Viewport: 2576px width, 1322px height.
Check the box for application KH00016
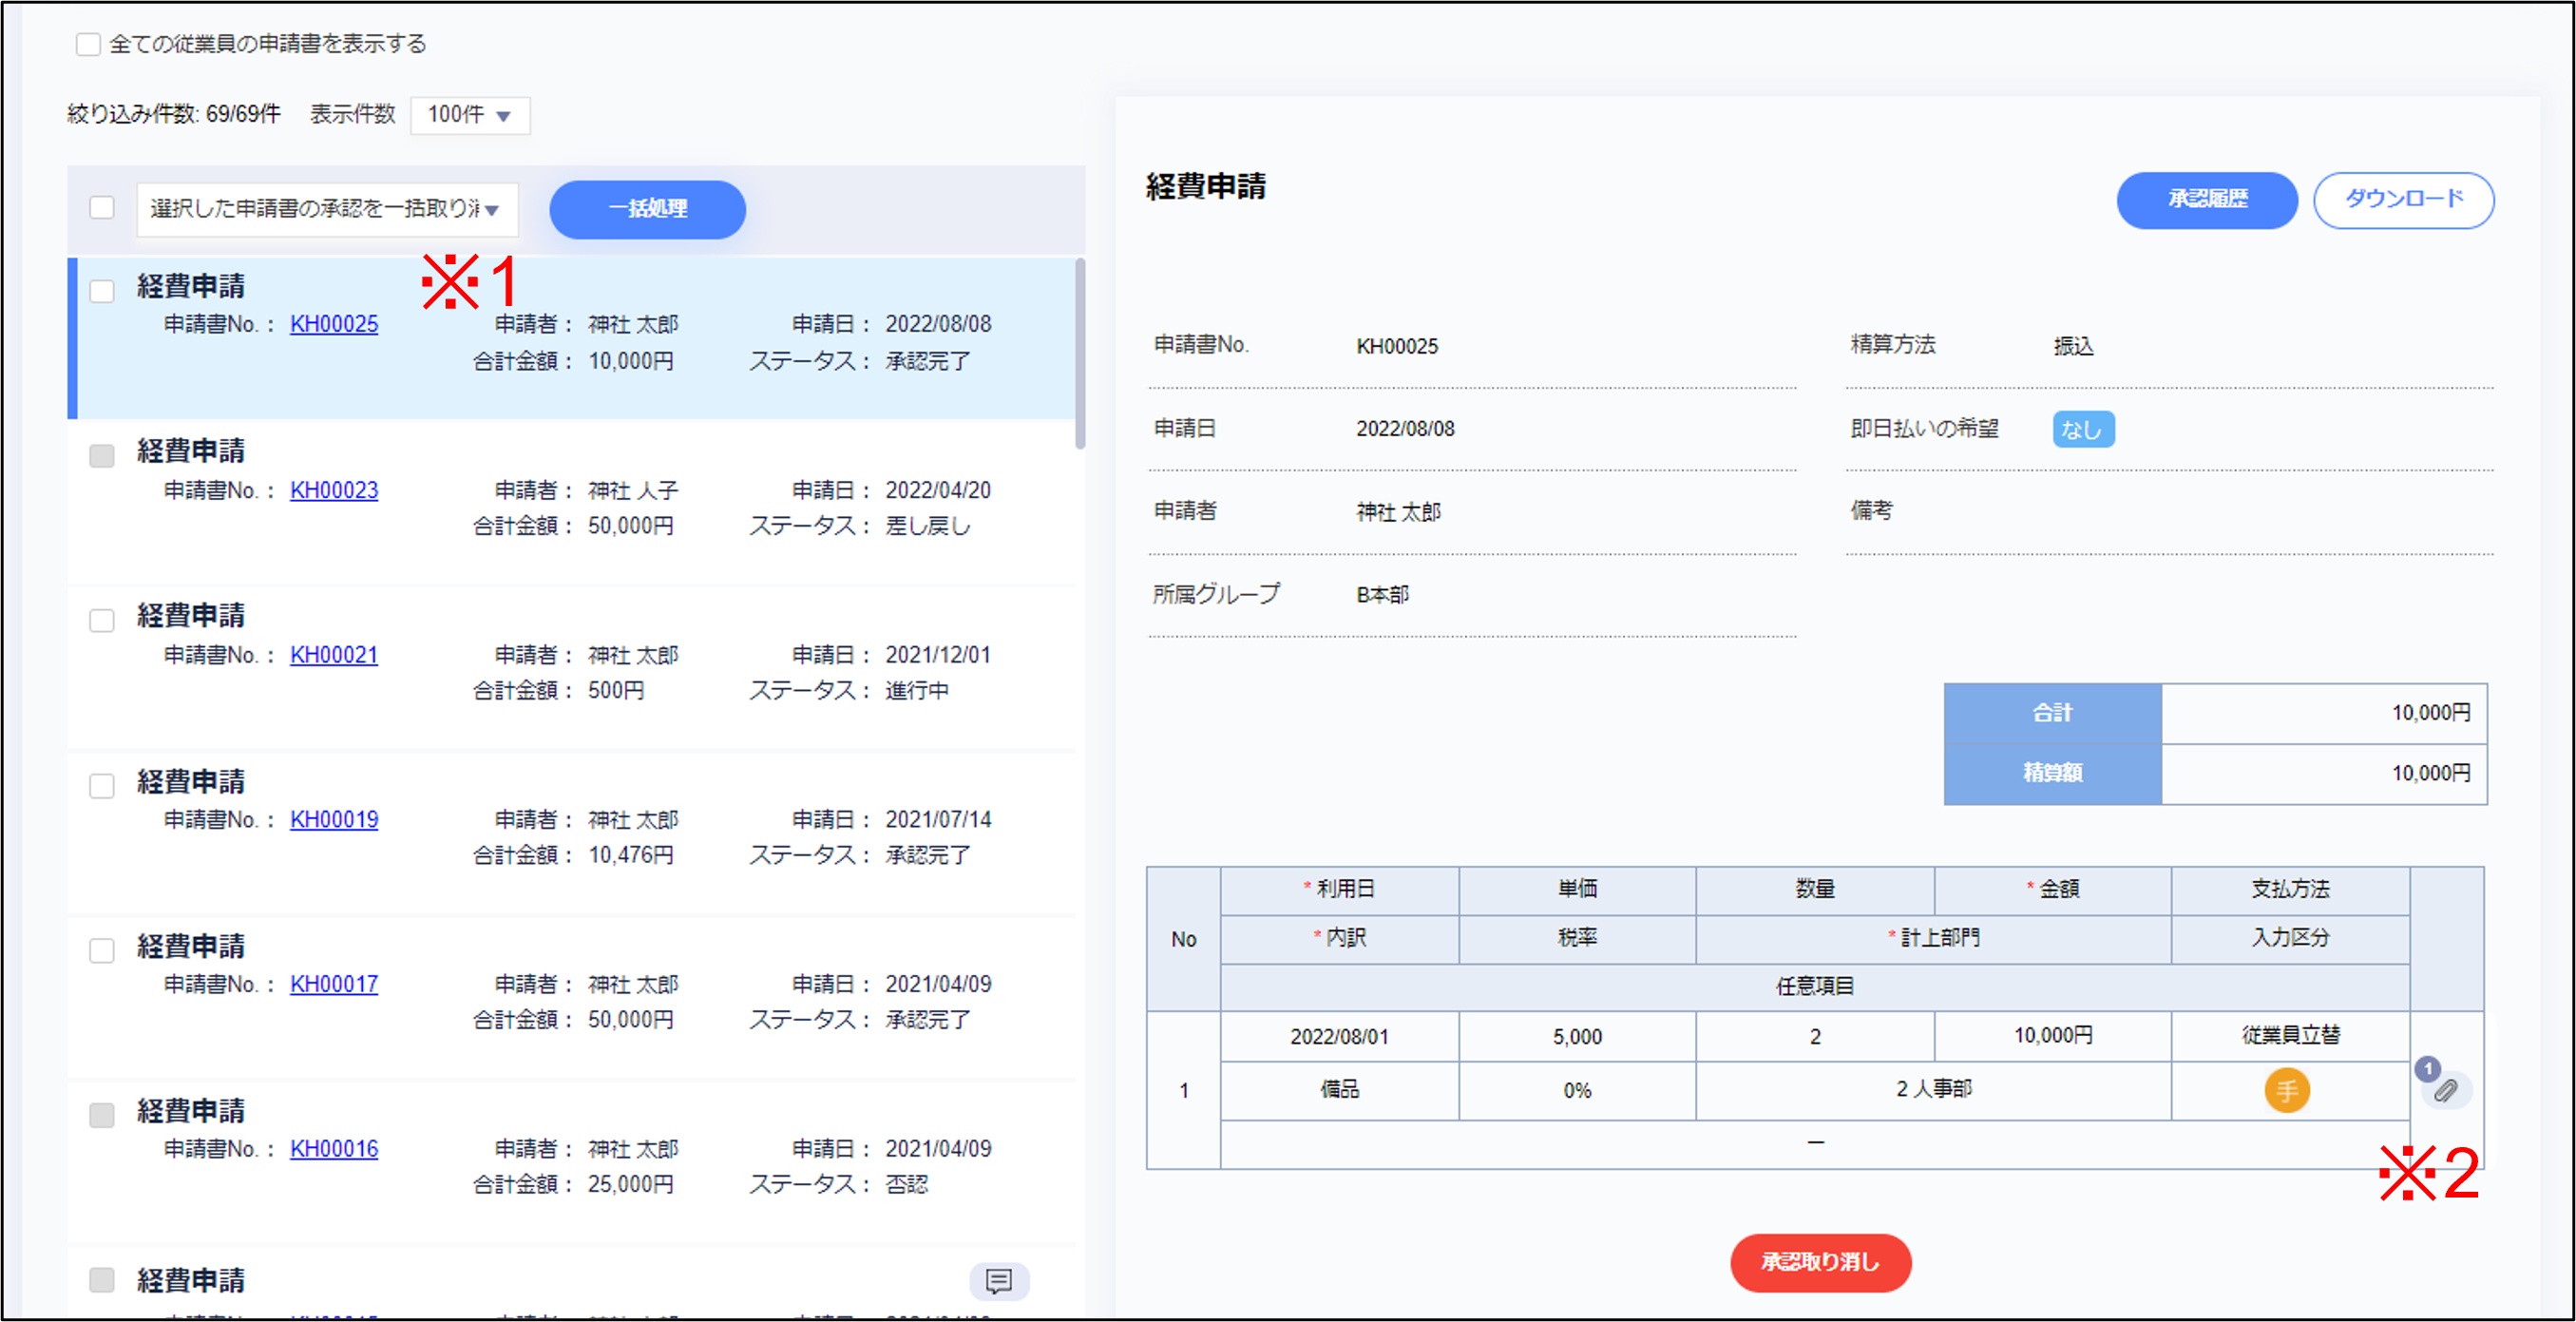(102, 1115)
